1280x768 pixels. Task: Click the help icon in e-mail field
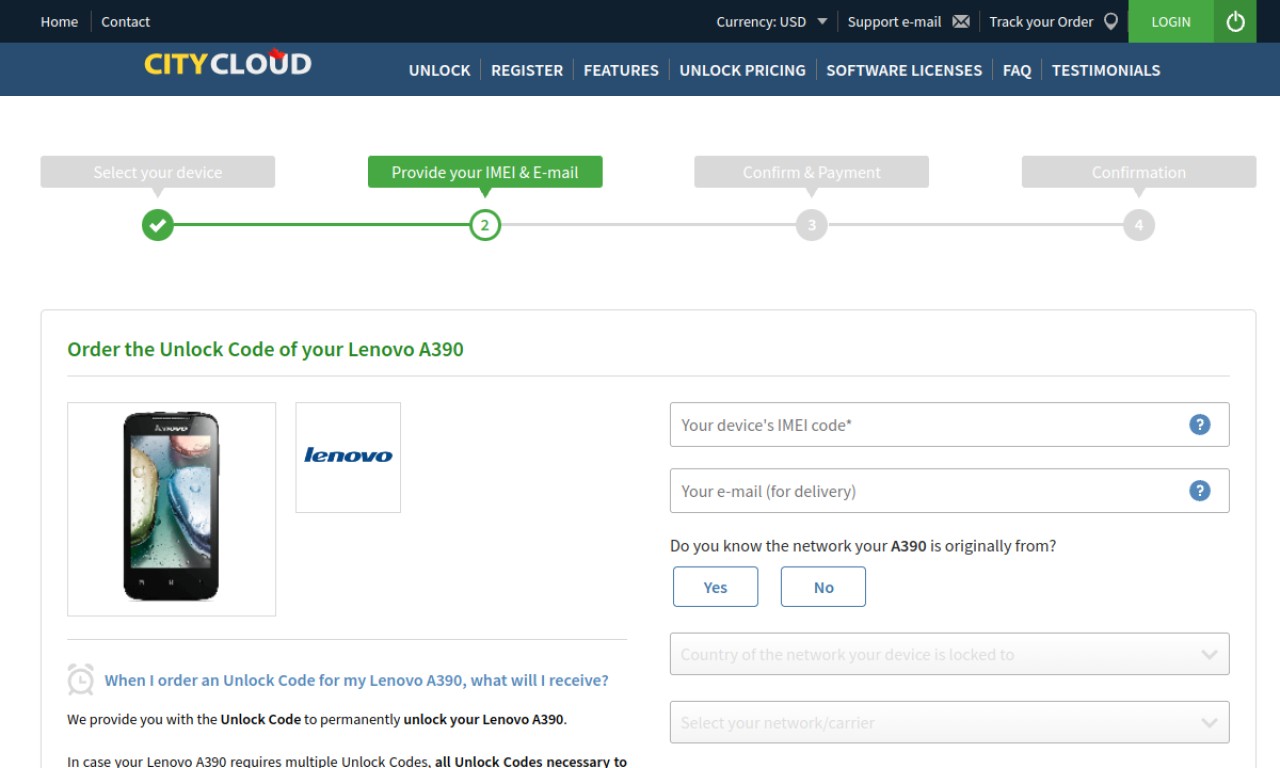tap(1200, 491)
